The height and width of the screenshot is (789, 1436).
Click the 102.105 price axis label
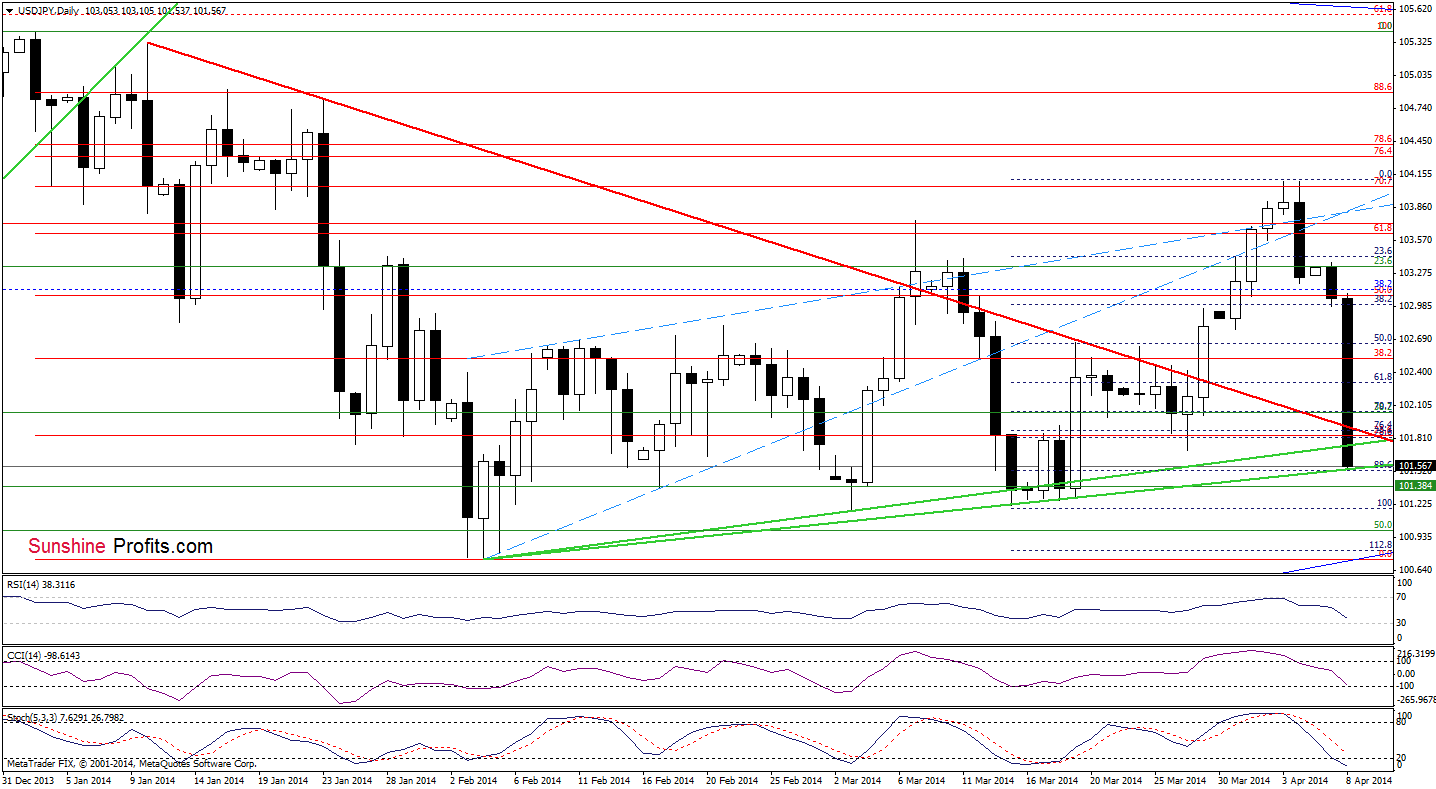[1416, 405]
